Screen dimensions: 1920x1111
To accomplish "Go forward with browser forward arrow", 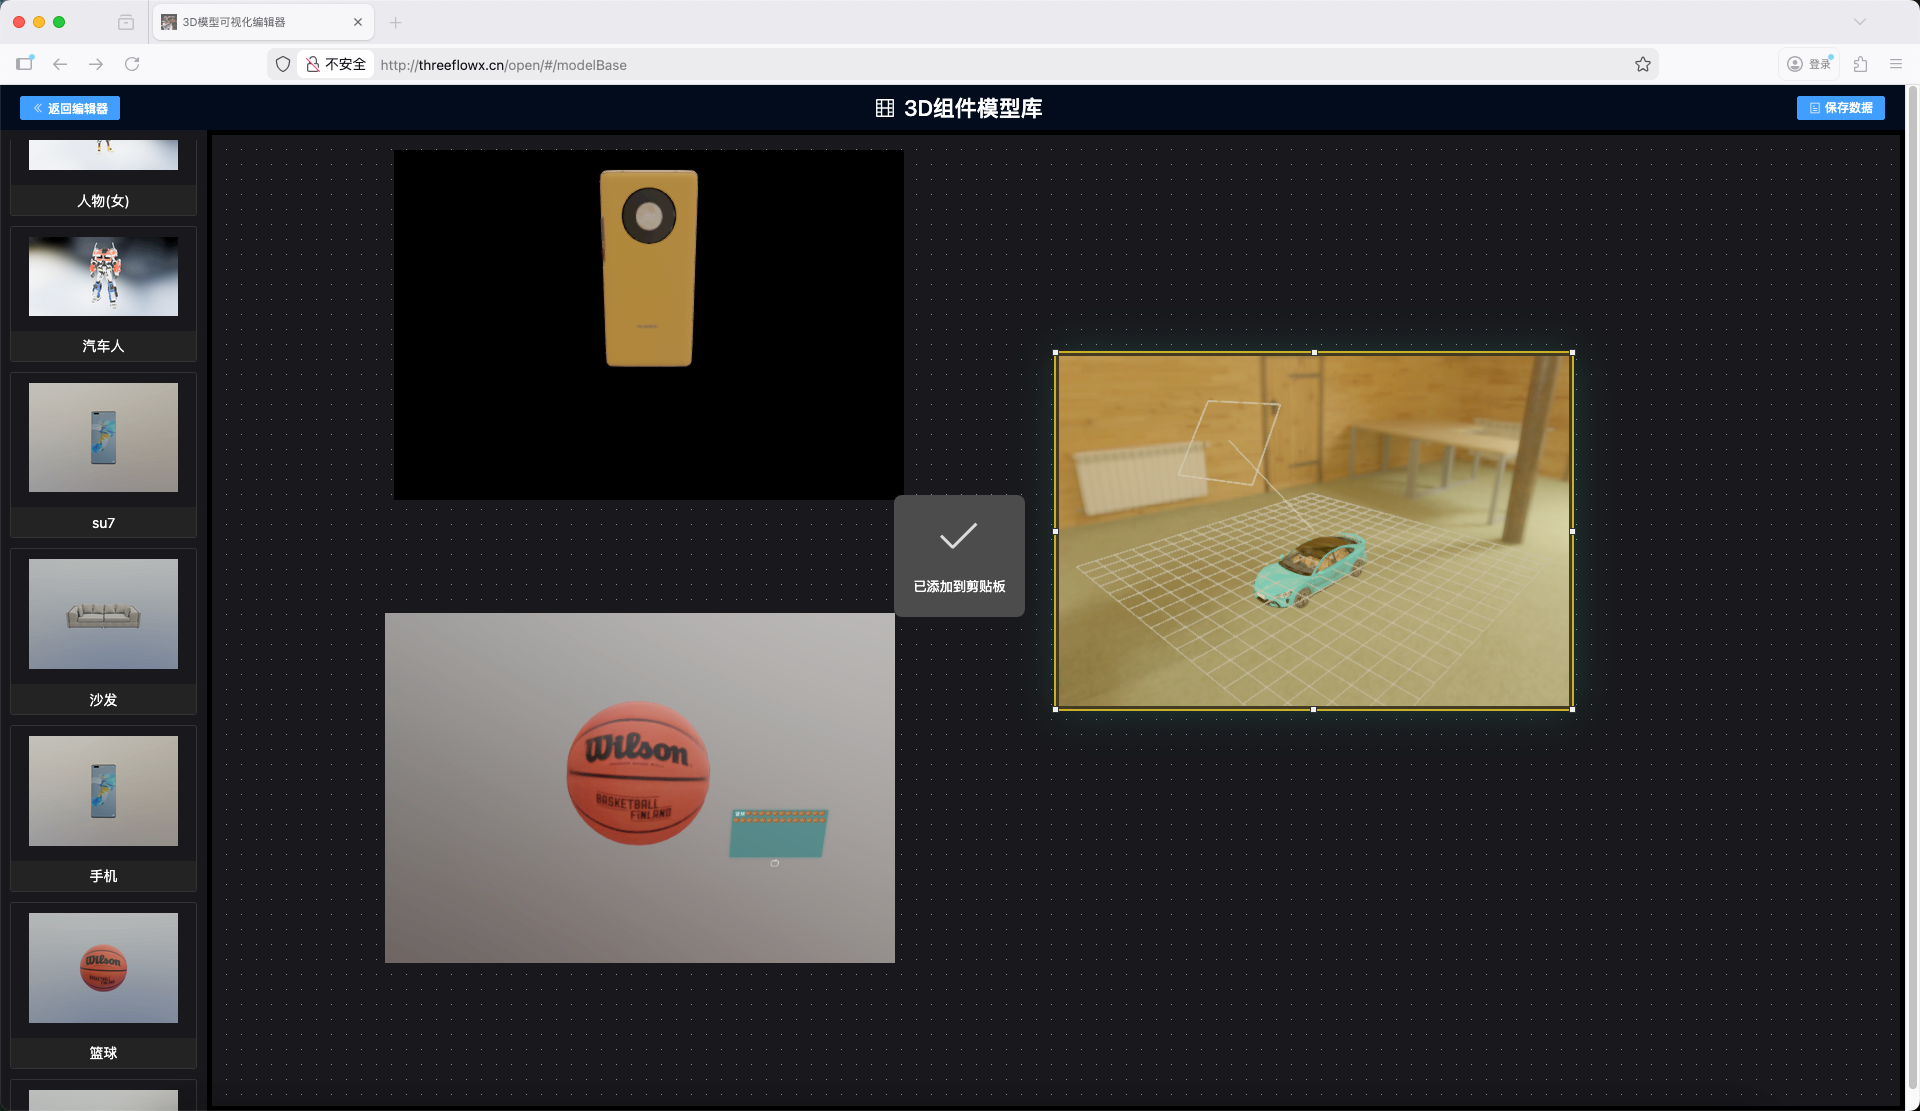I will (96, 64).
